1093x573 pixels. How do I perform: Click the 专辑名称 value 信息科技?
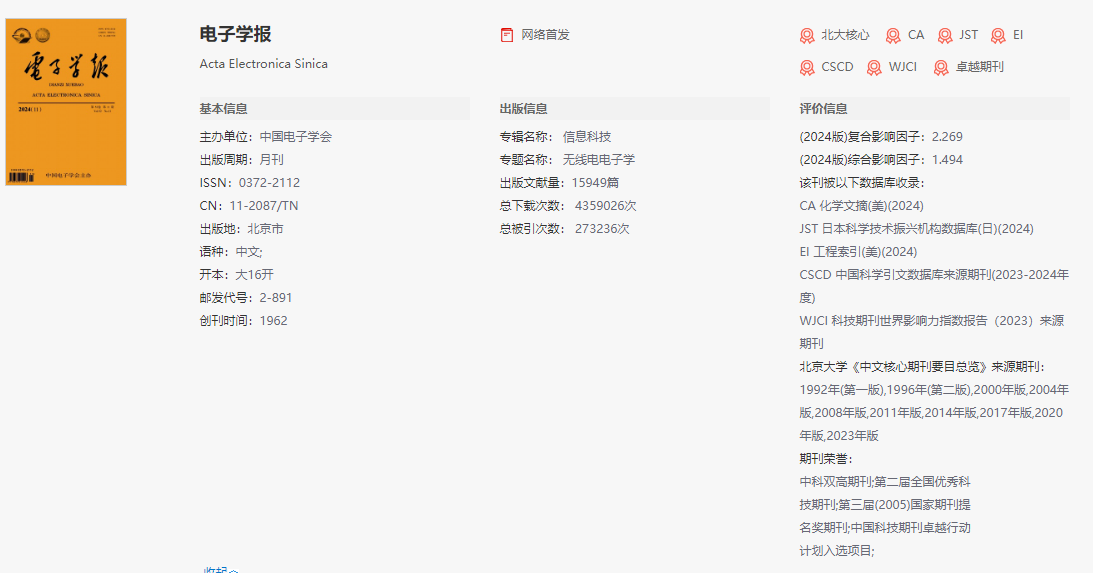click(587, 137)
